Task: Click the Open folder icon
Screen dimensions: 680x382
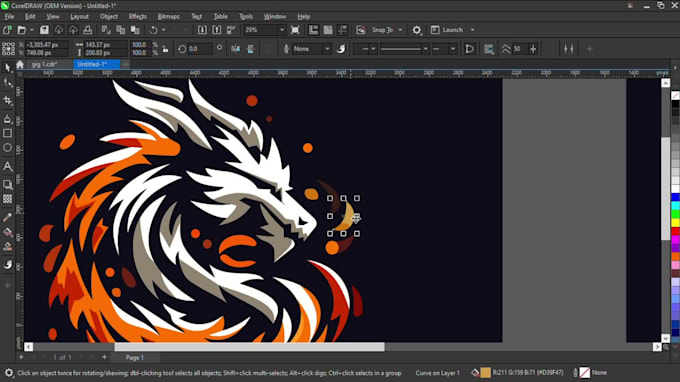Action: pos(22,30)
